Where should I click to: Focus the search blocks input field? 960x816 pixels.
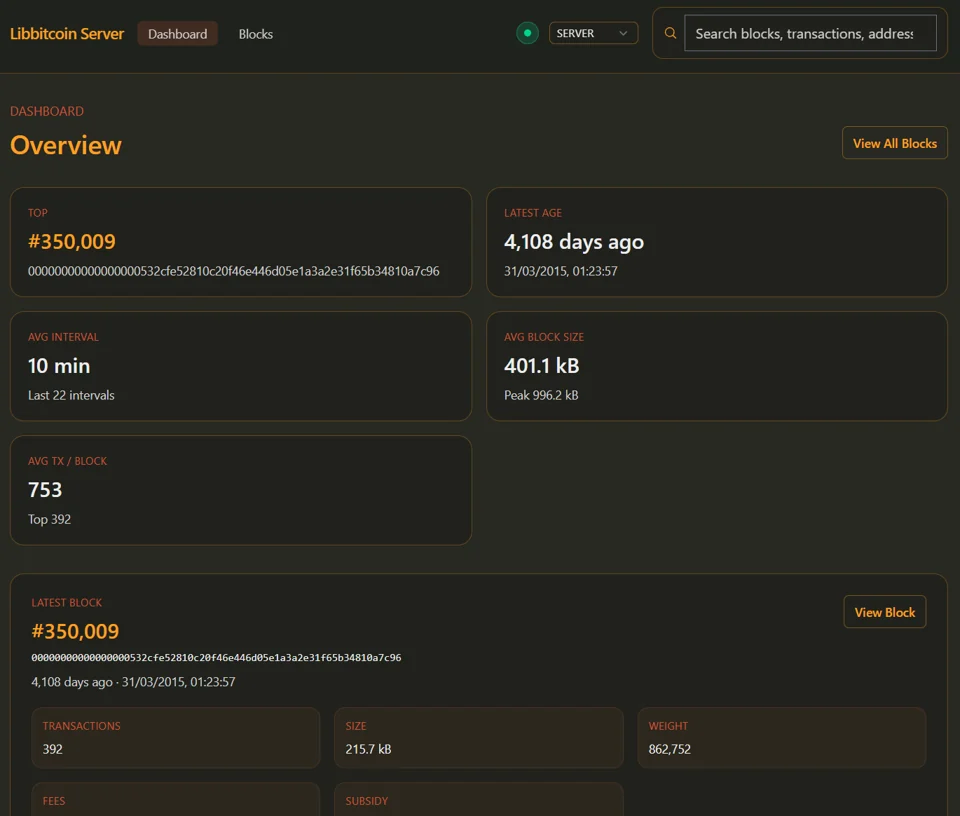click(810, 33)
